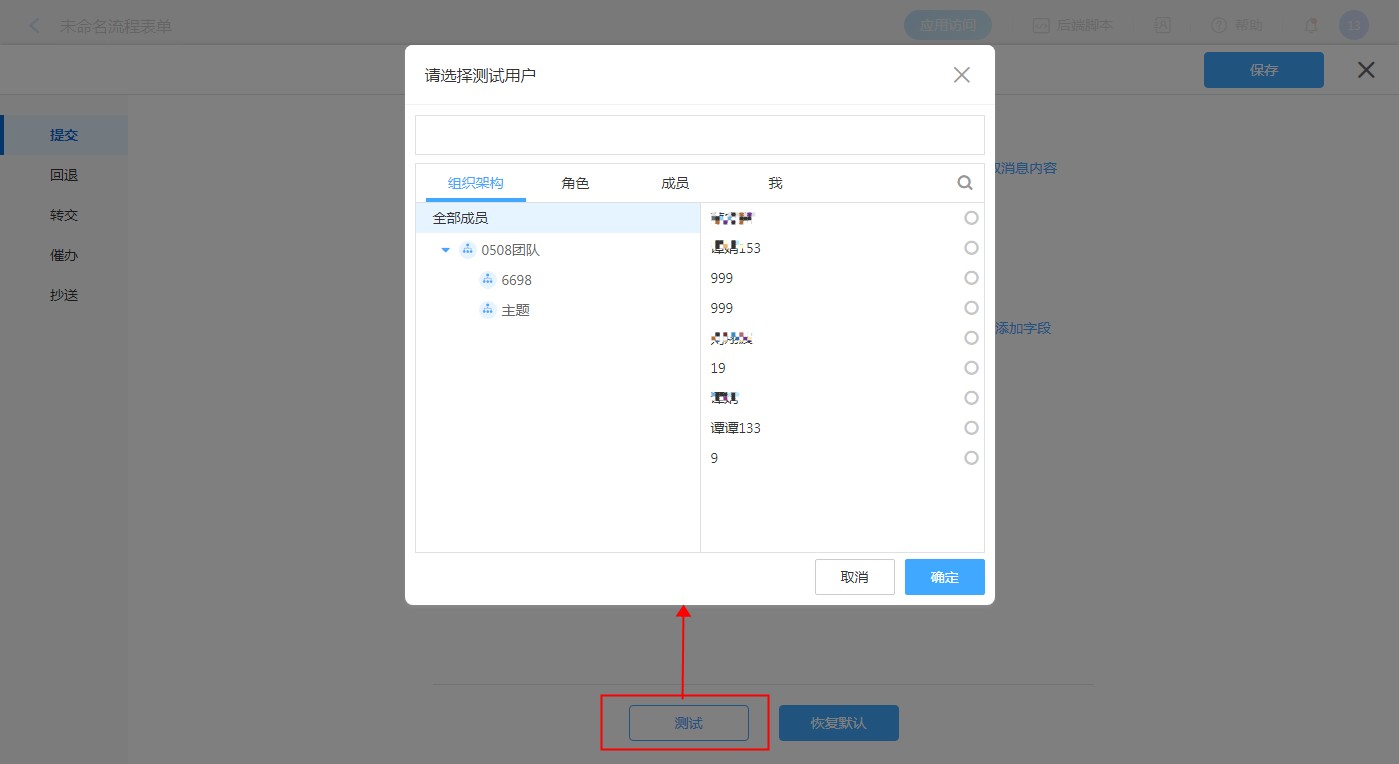Image resolution: width=1399 pixels, height=764 pixels.
Task: Open the notification bell in header
Action: coord(1310,25)
